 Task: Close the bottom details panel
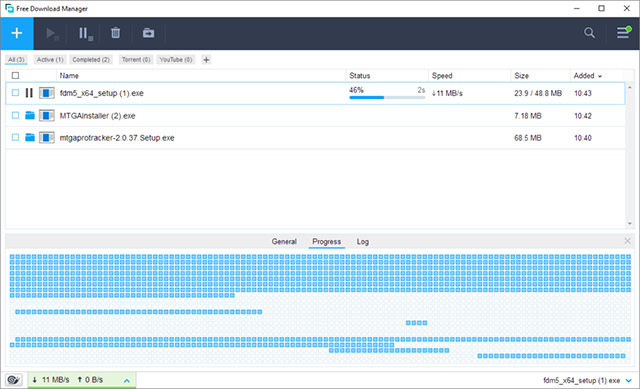(627, 241)
